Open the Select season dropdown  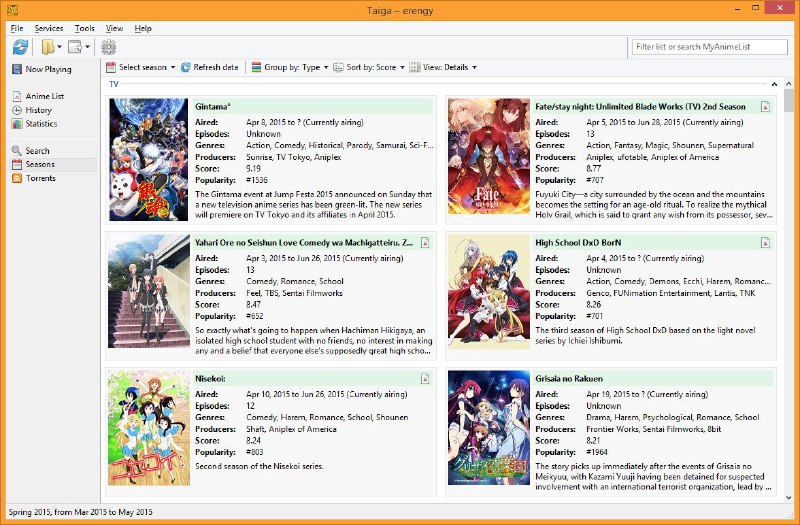[x=138, y=67]
